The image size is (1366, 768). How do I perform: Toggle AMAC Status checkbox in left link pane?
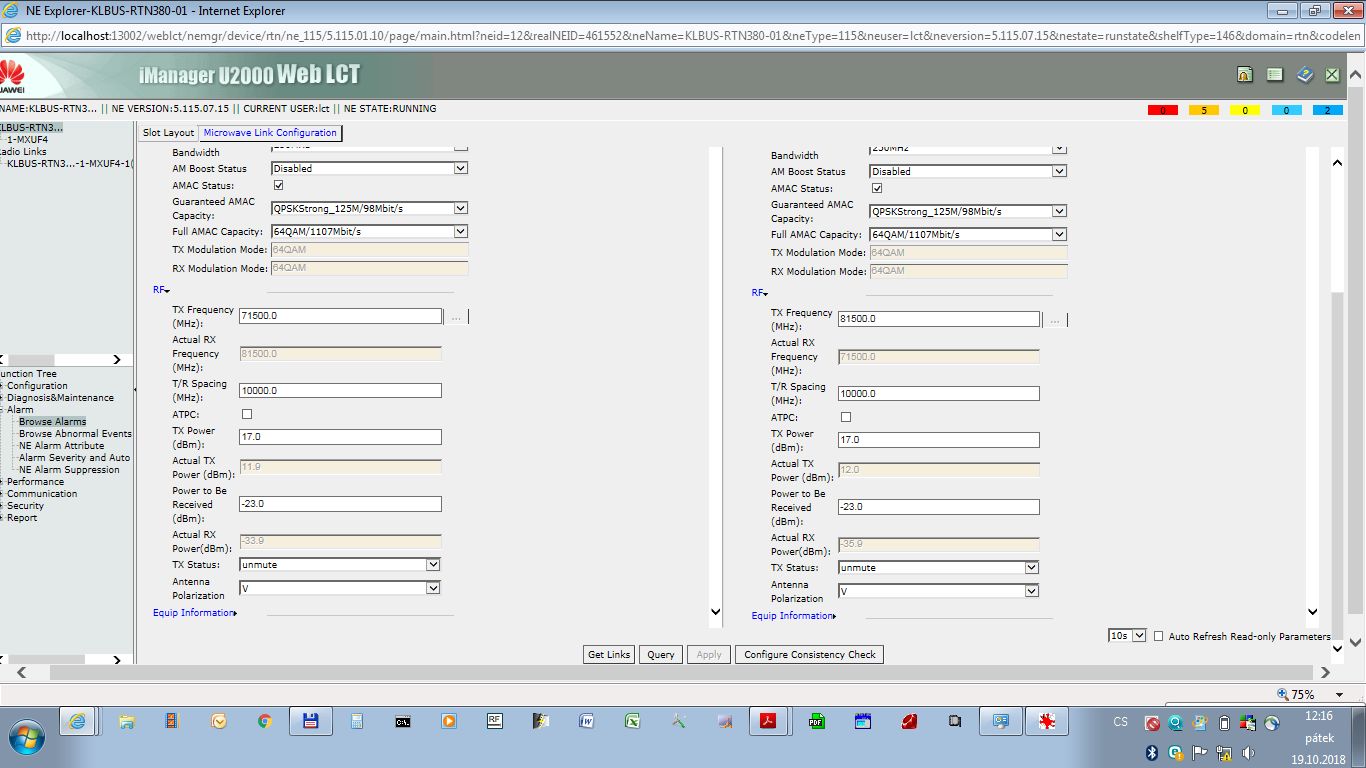(278, 185)
